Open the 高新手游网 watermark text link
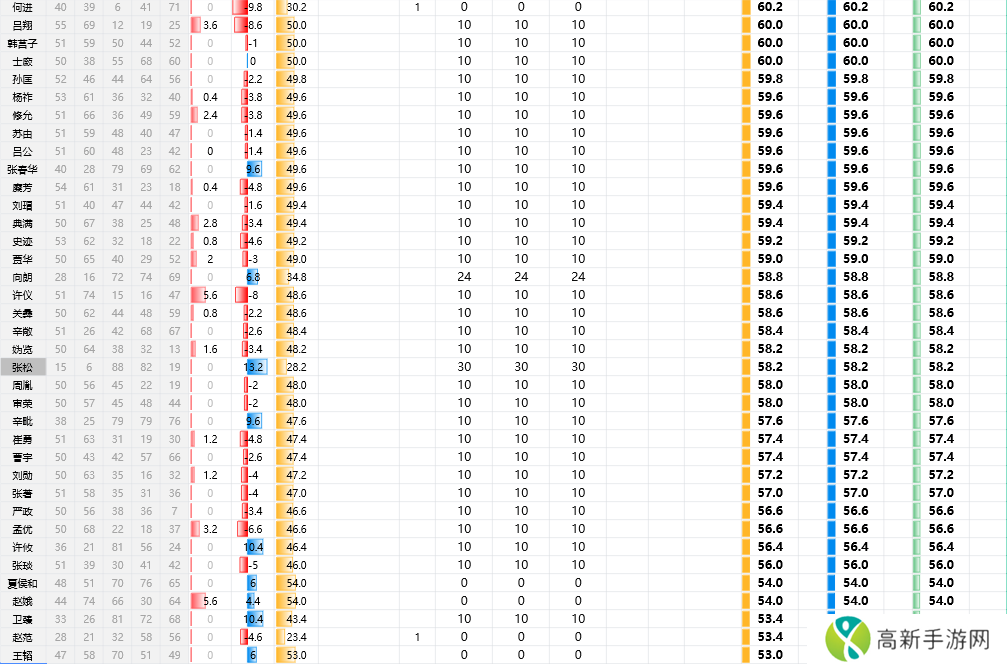 (x=933, y=639)
